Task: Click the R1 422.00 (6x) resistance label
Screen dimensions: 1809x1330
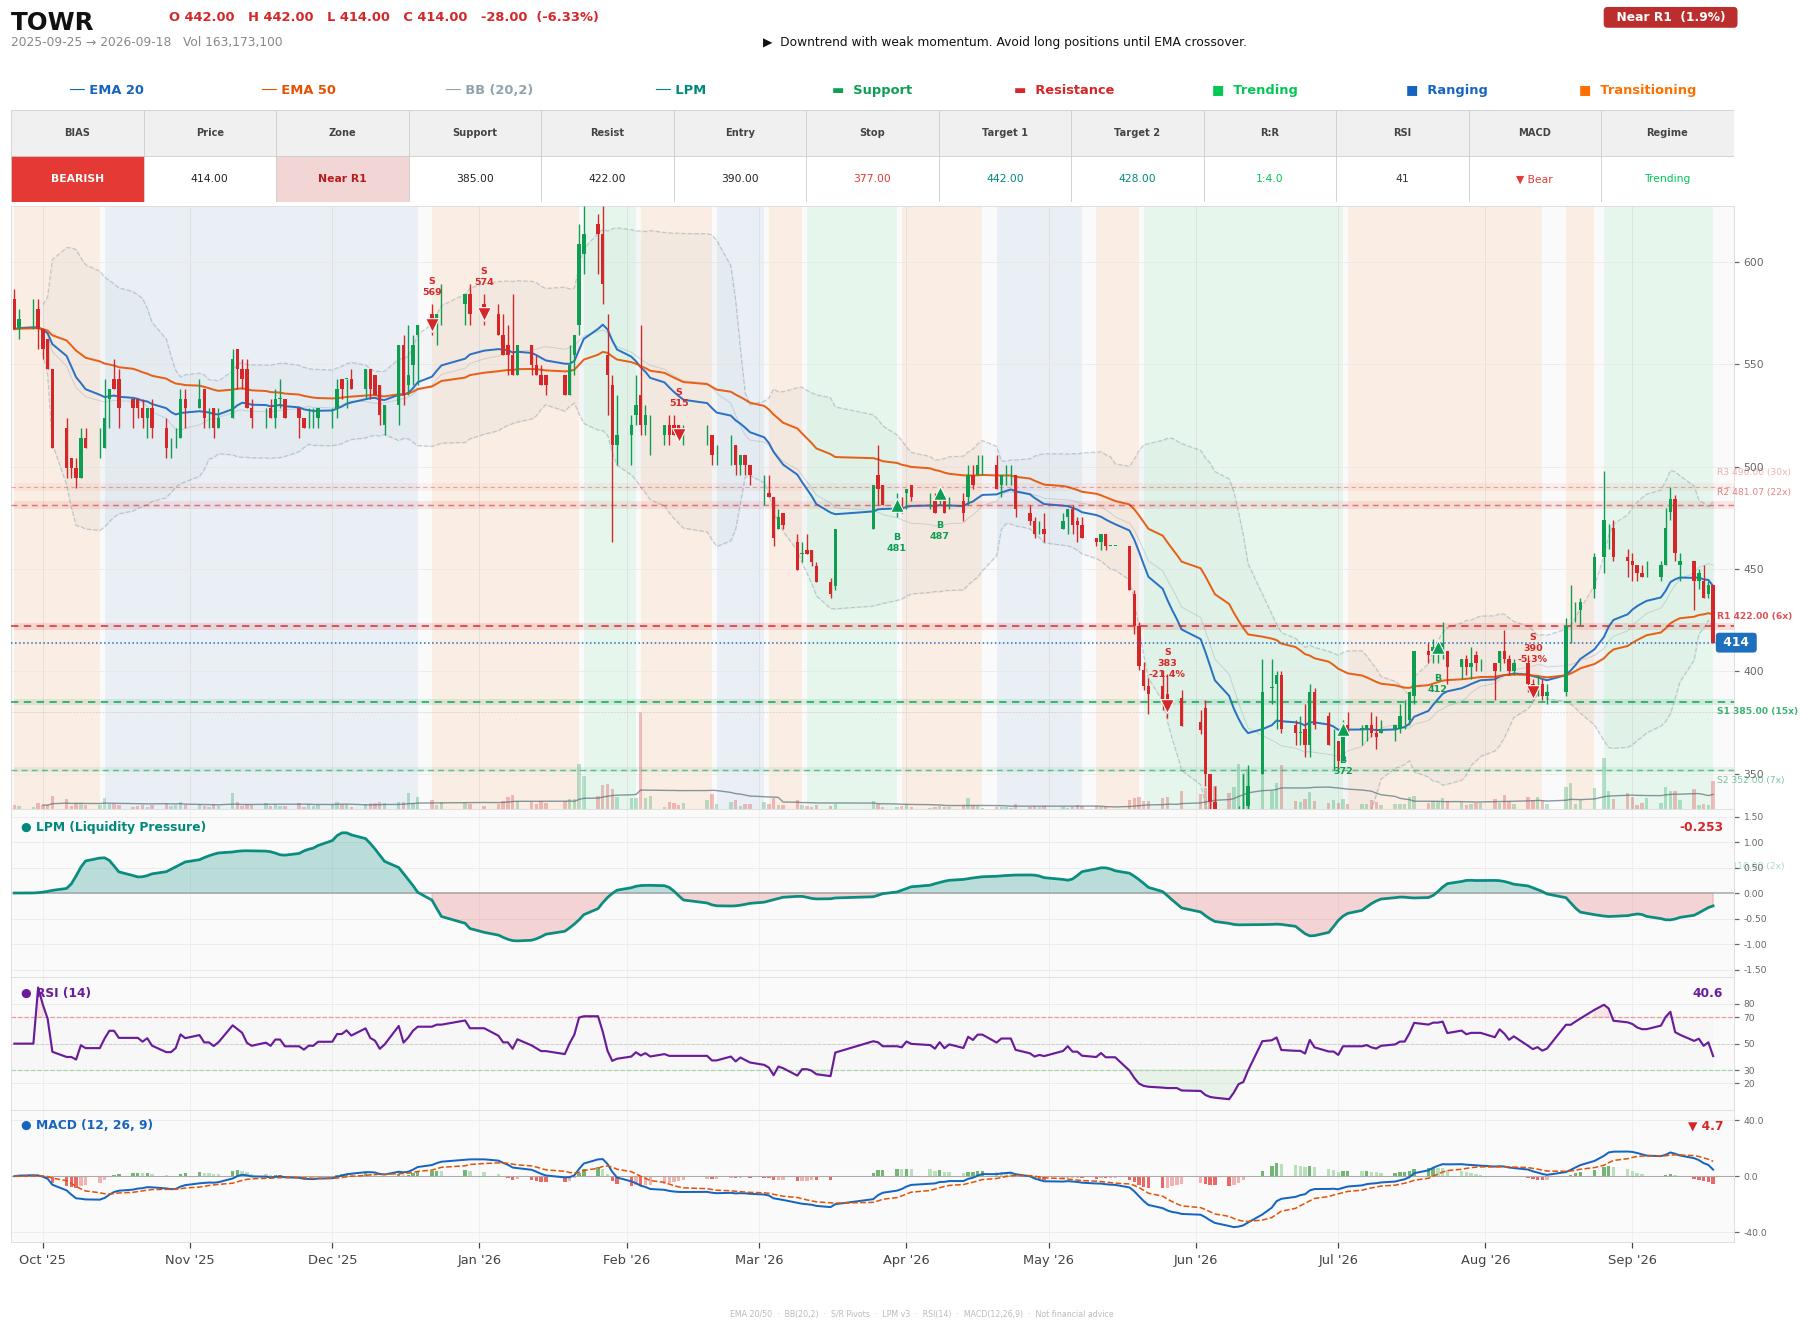Action: coord(1753,616)
